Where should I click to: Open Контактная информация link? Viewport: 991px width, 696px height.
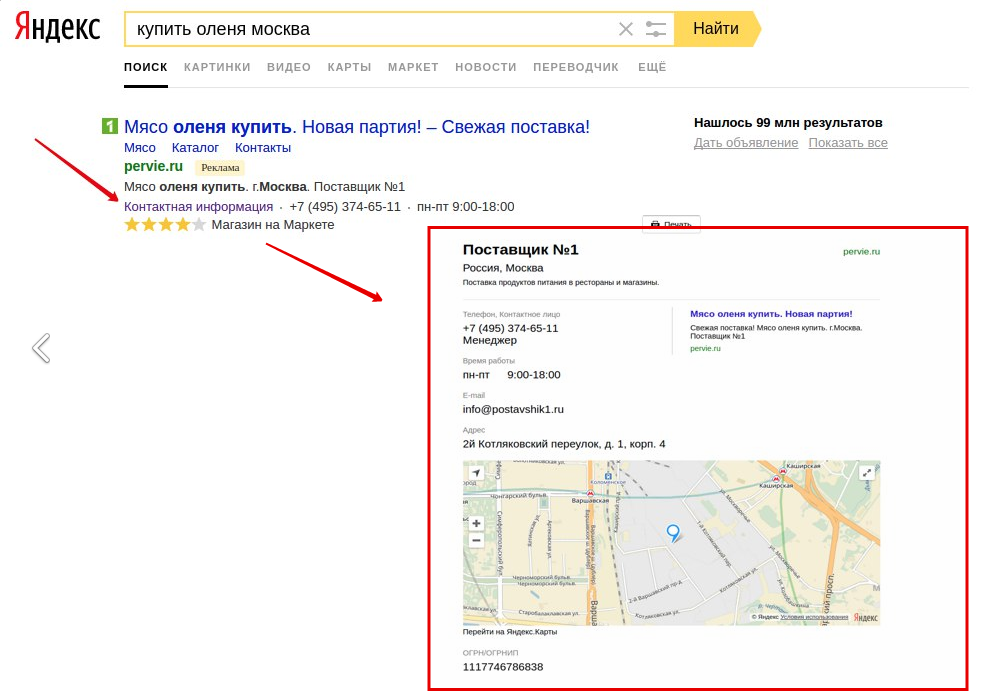click(x=198, y=207)
